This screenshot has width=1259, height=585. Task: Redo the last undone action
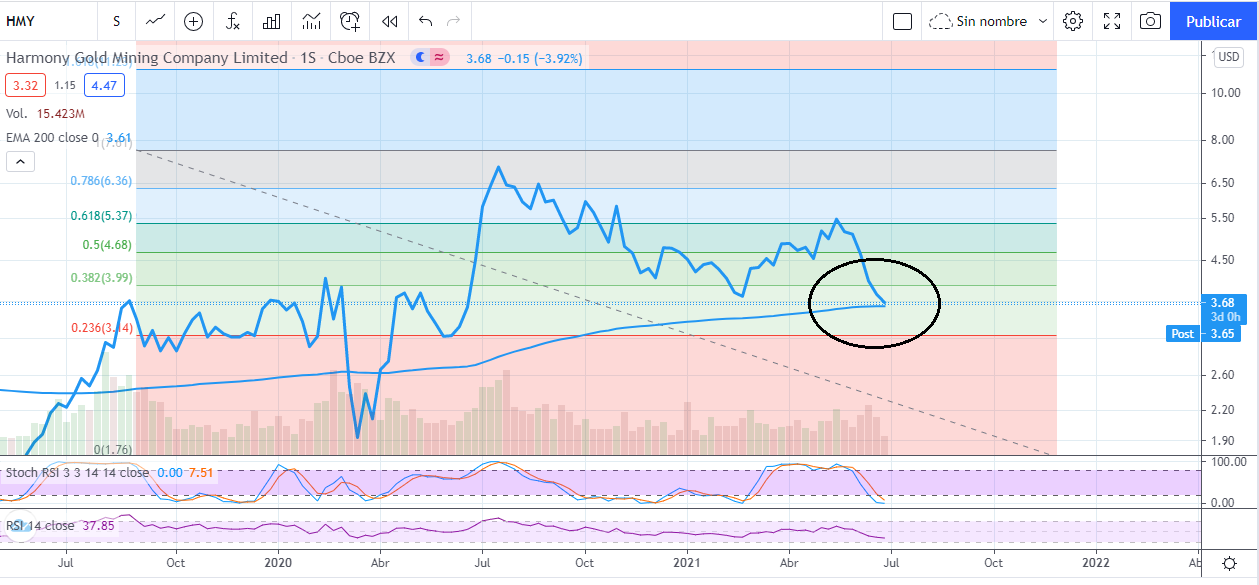click(454, 20)
